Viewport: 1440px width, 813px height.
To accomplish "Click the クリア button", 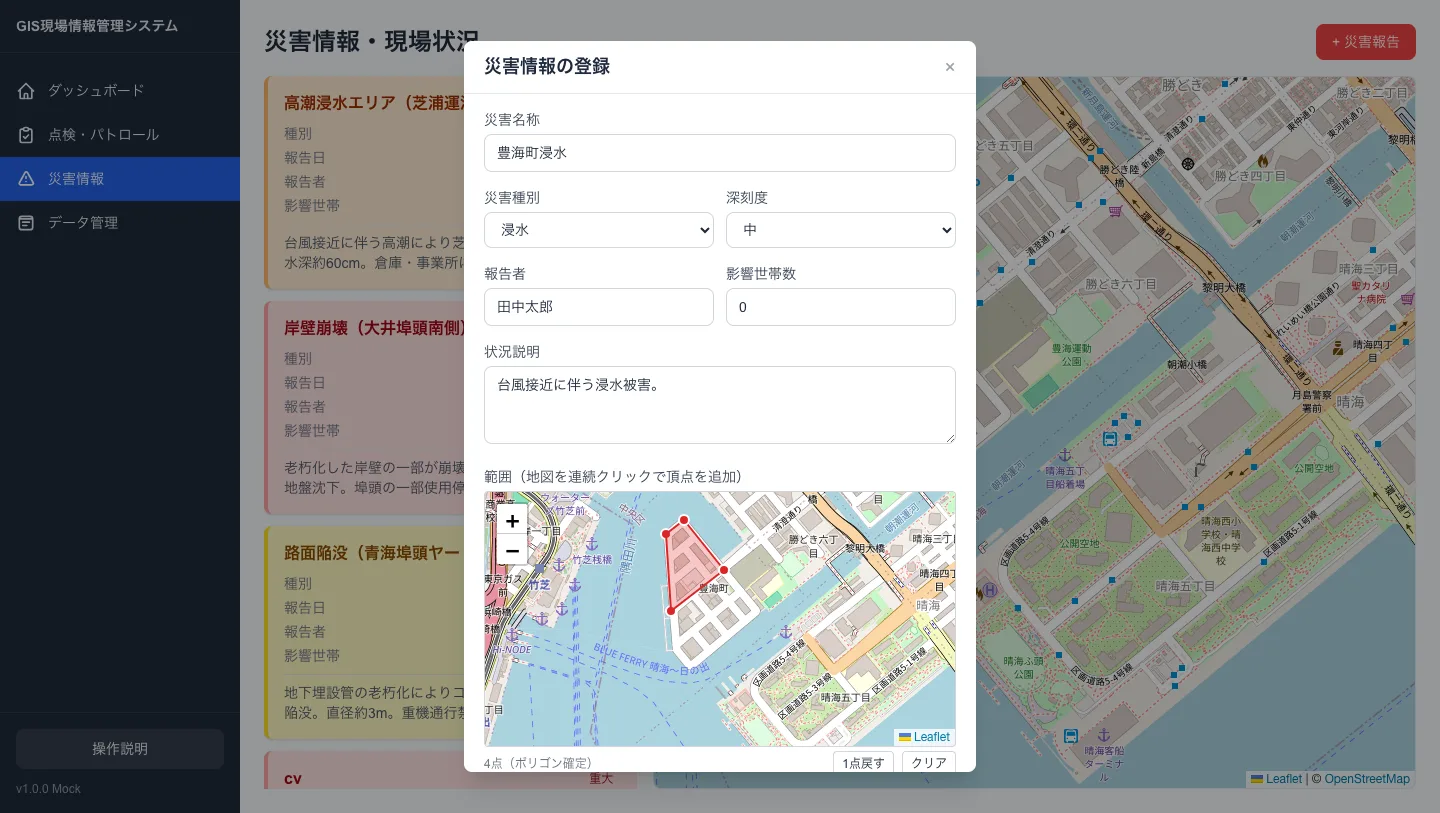I will (x=929, y=762).
